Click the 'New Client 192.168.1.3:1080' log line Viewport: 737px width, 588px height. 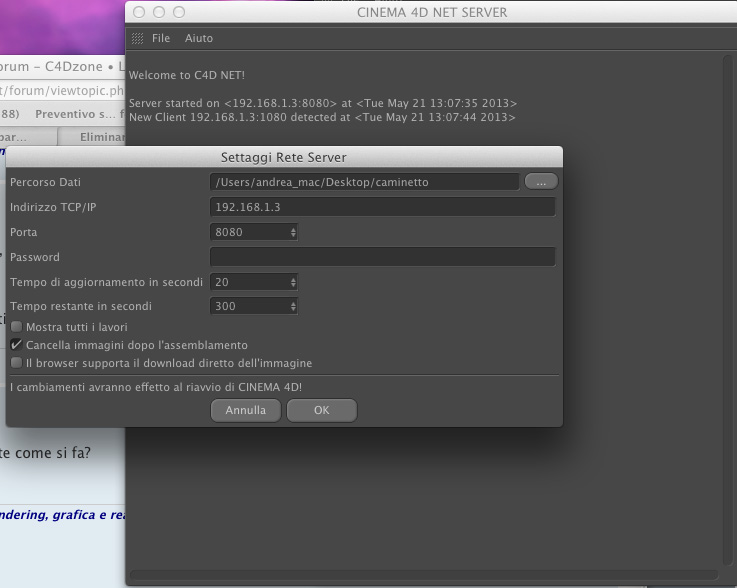(322, 117)
